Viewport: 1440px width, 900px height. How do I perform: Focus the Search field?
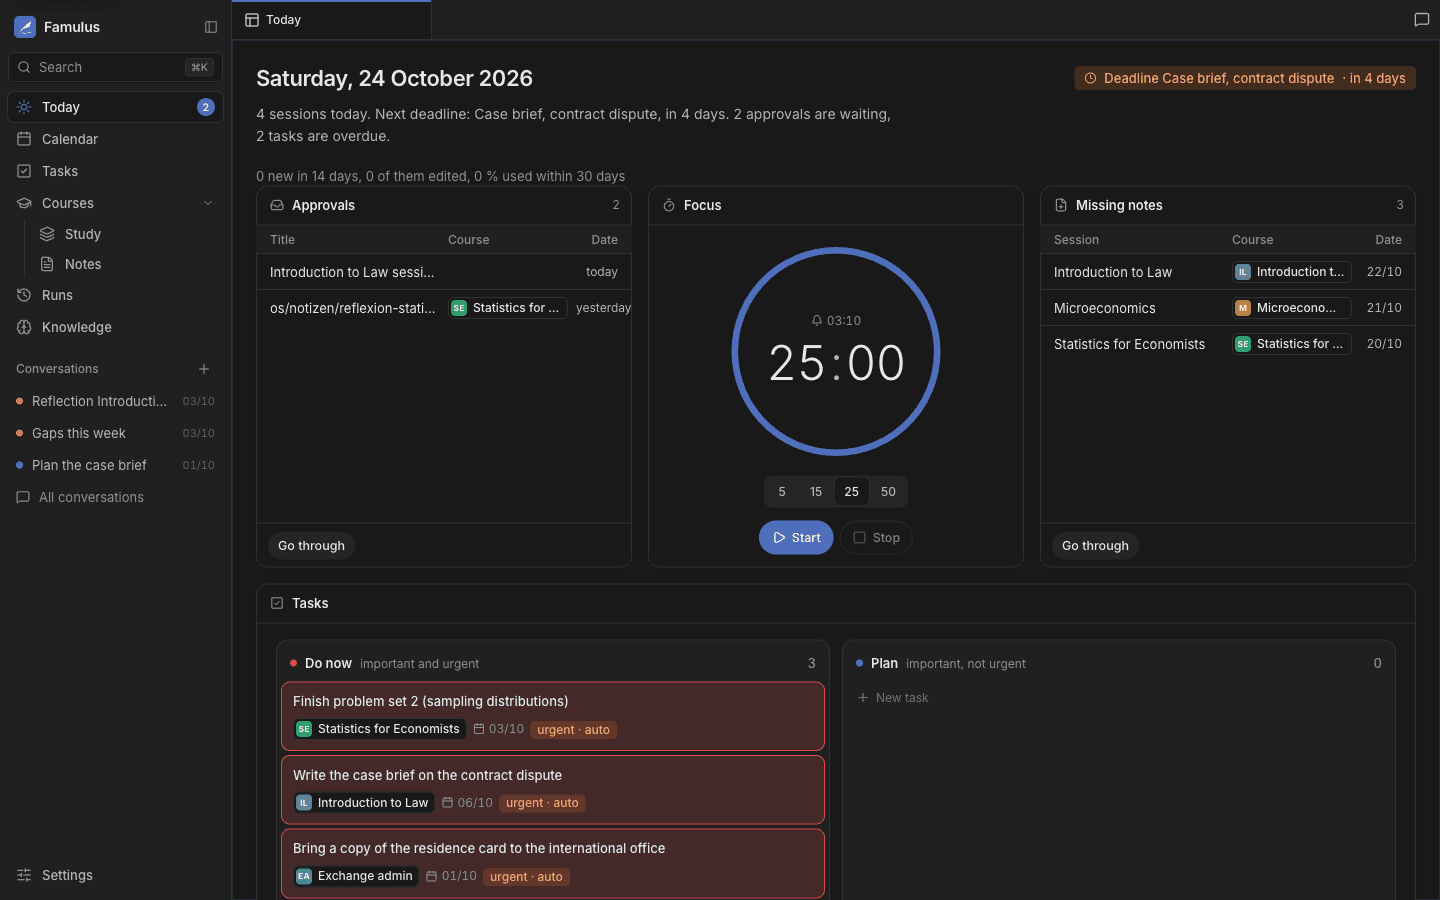click(x=115, y=67)
